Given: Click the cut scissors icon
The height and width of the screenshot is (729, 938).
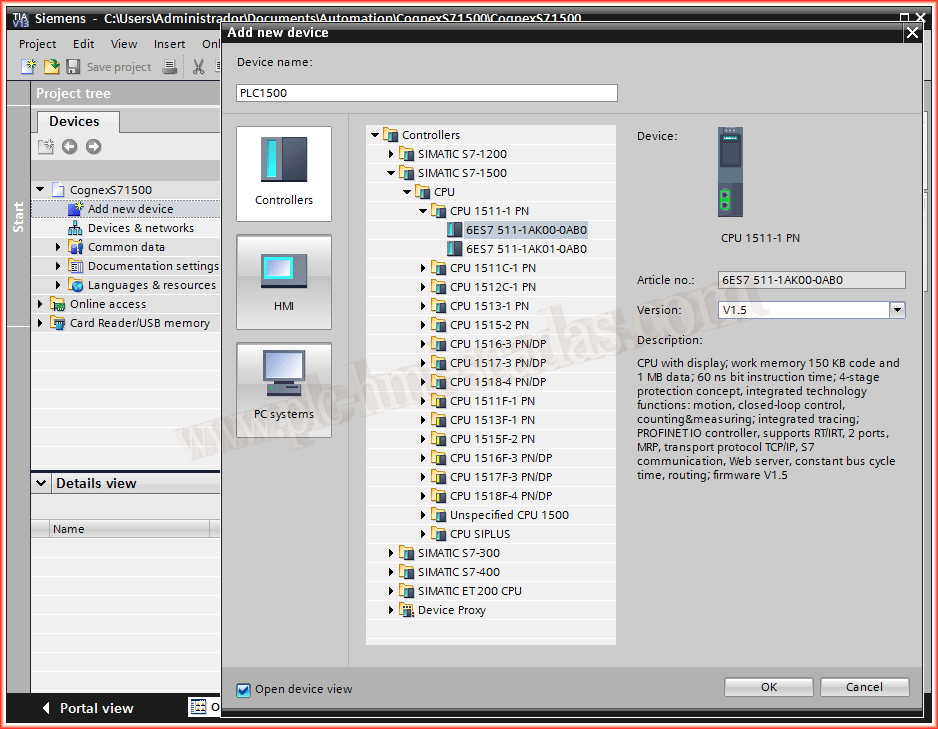Looking at the screenshot, I should pyautogui.click(x=198, y=67).
